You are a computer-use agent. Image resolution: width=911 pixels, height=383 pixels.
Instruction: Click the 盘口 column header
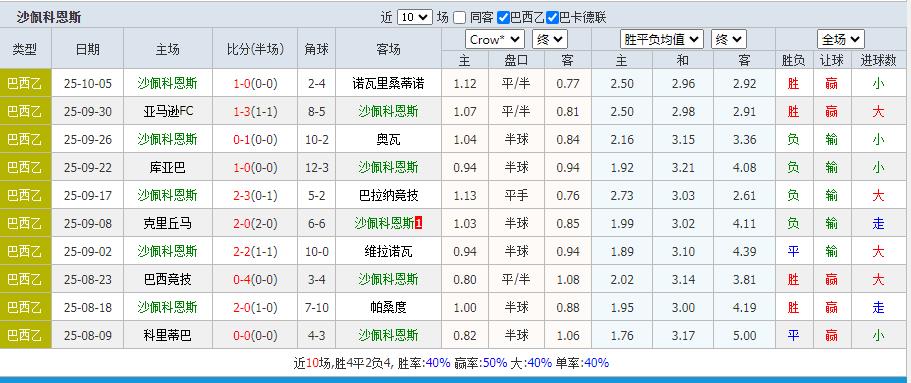[516, 60]
